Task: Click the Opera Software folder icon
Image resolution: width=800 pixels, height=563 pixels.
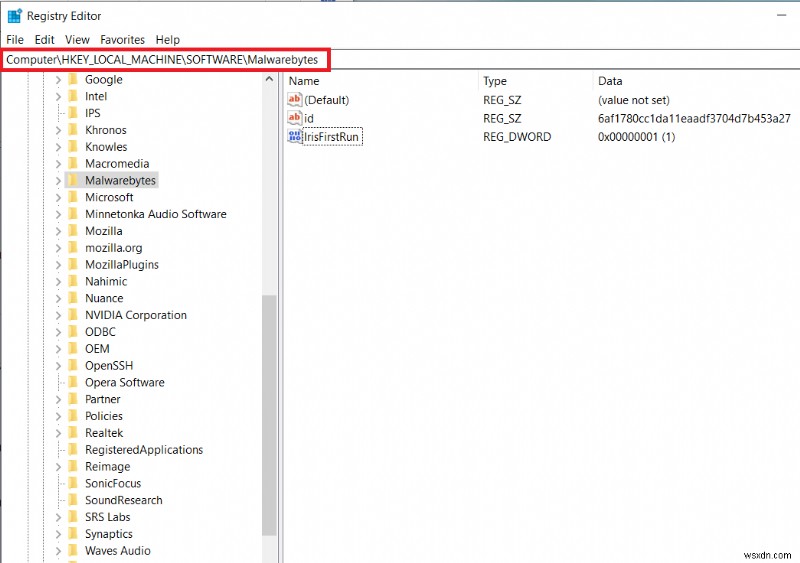Action: [x=73, y=382]
